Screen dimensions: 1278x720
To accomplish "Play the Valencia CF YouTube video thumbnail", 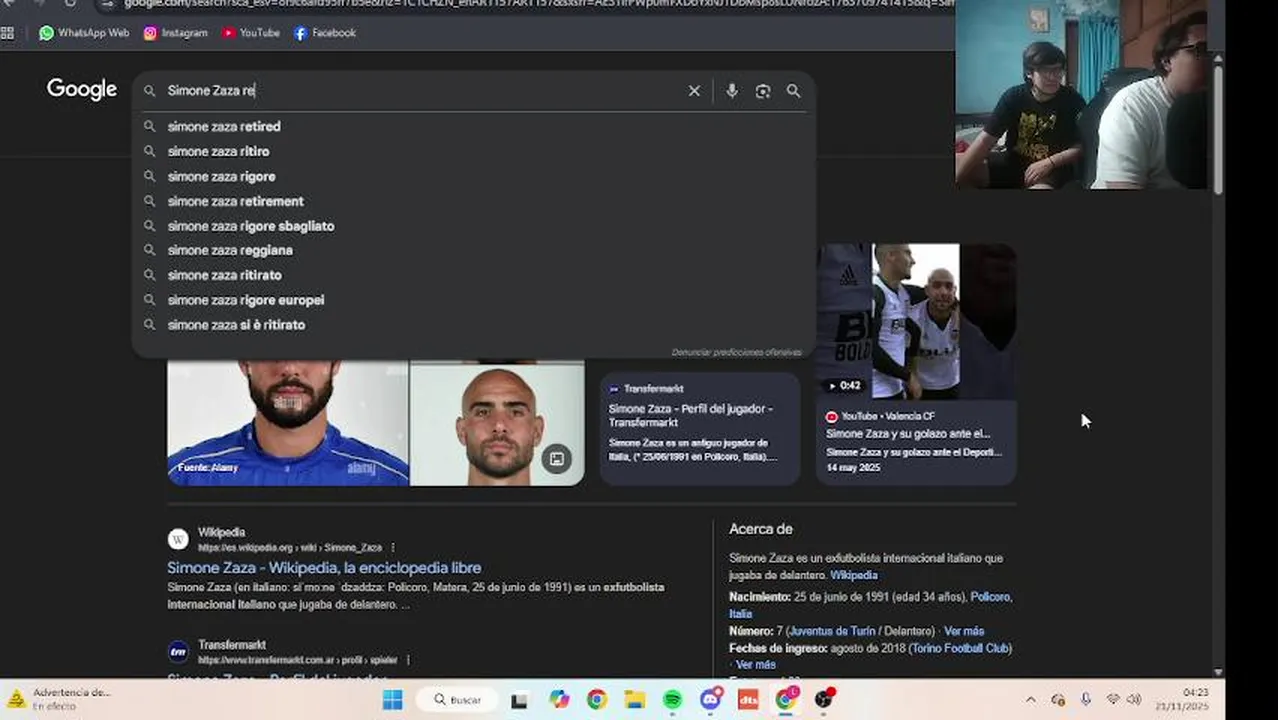I will (x=916, y=321).
